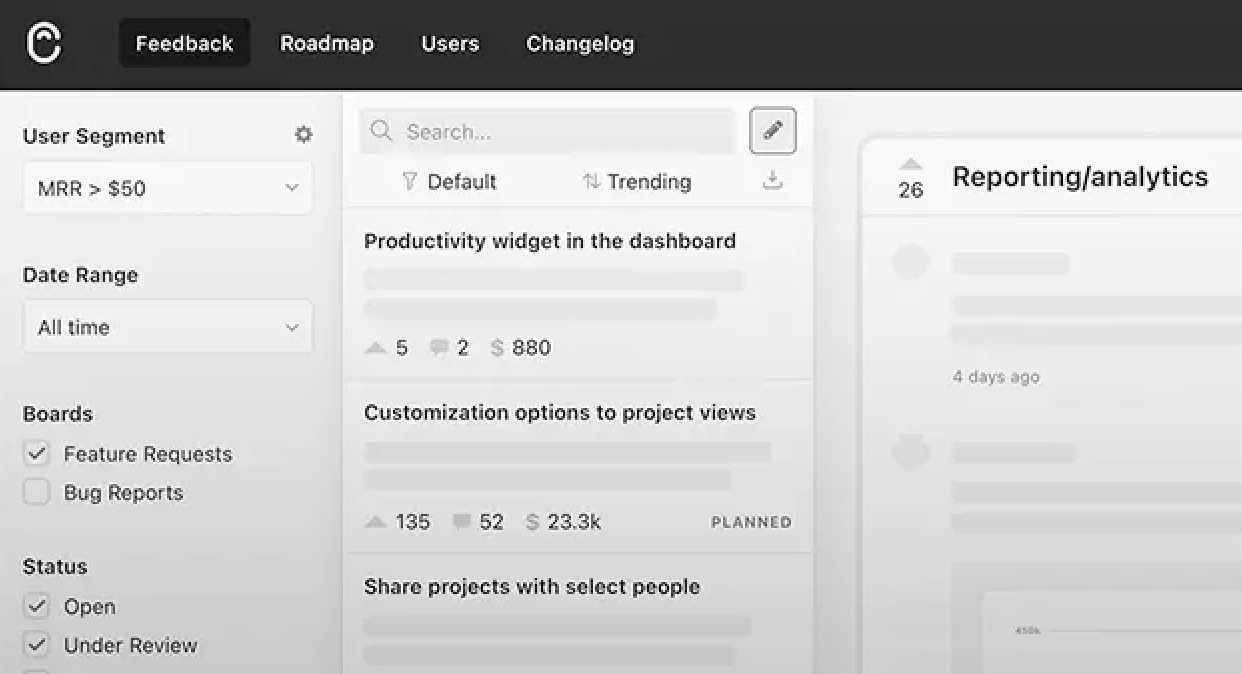Viewport: 1242px width, 674px height.
Task: Expand the MRR > $50 segment dropdown
Action: pos(167,188)
